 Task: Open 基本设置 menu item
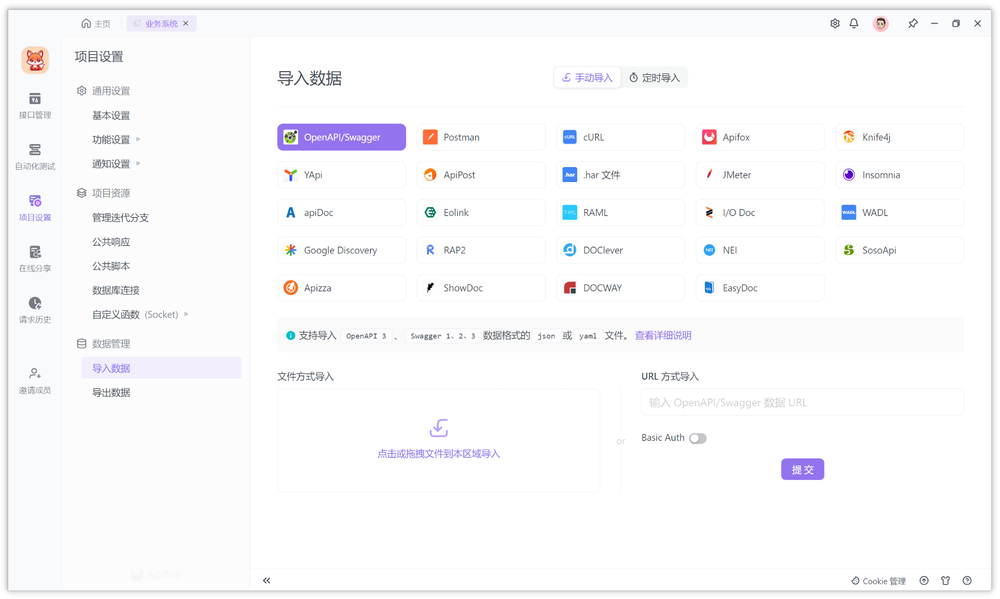111,115
